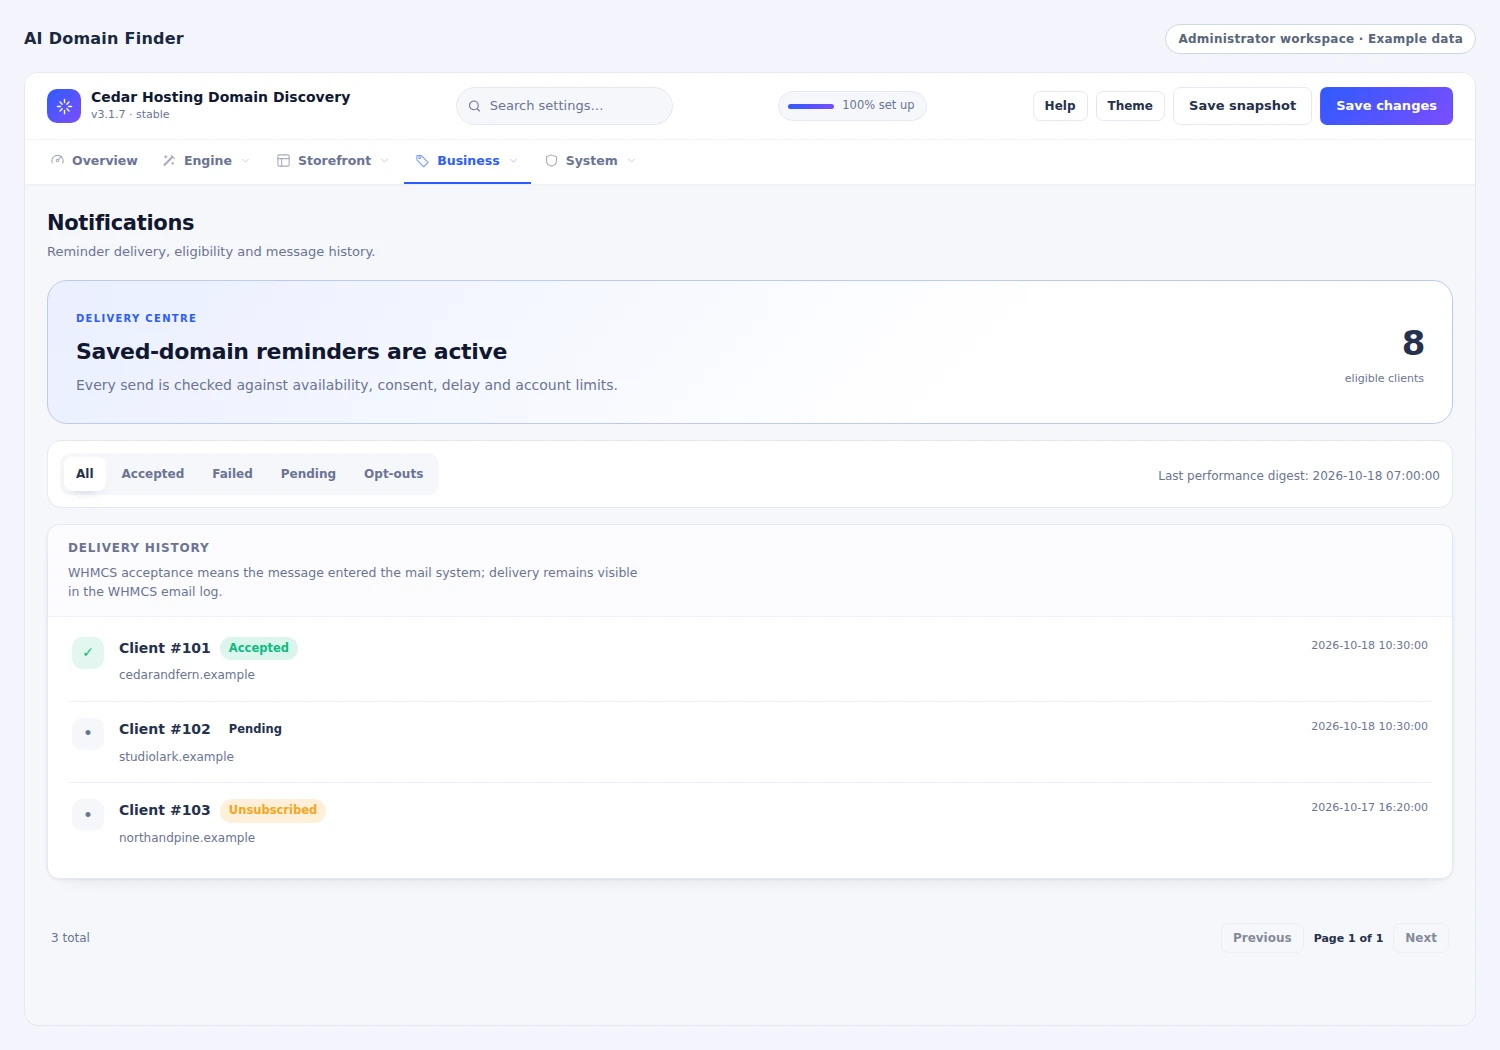1500x1050 pixels.
Task: Select cedarandfern.example domain text
Action: tap(187, 675)
